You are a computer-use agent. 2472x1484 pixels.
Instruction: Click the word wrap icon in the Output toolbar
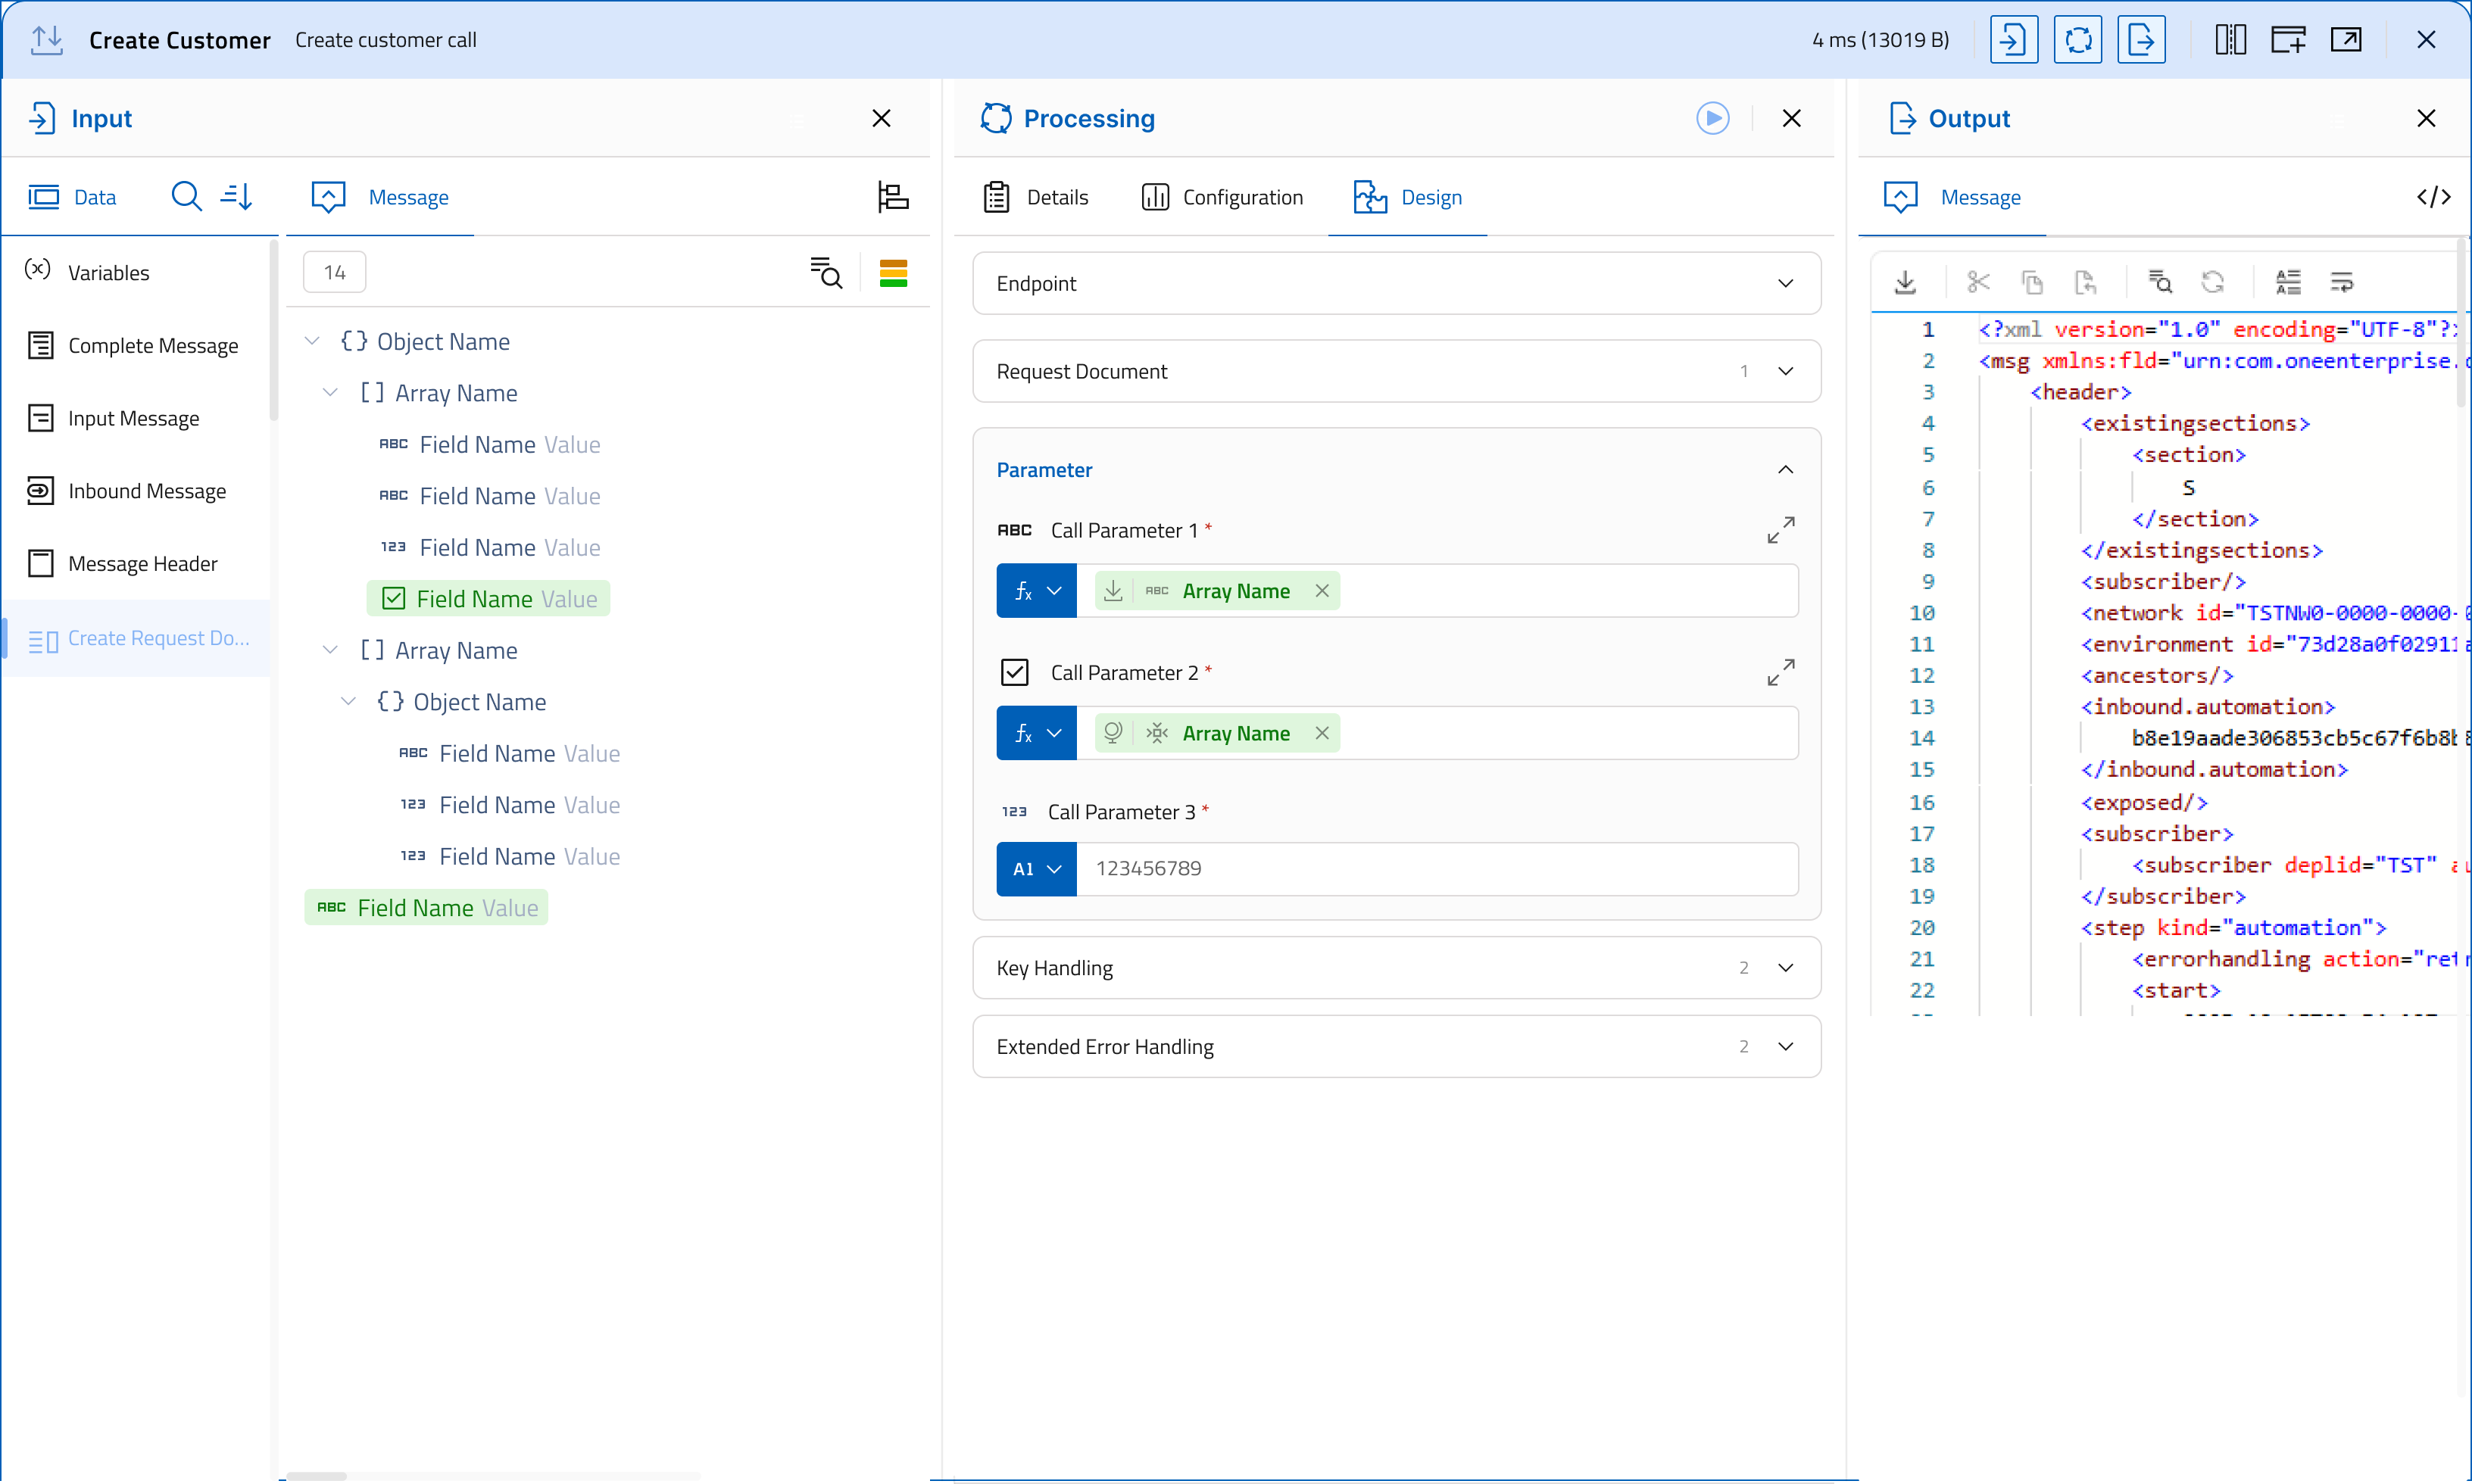point(2341,282)
